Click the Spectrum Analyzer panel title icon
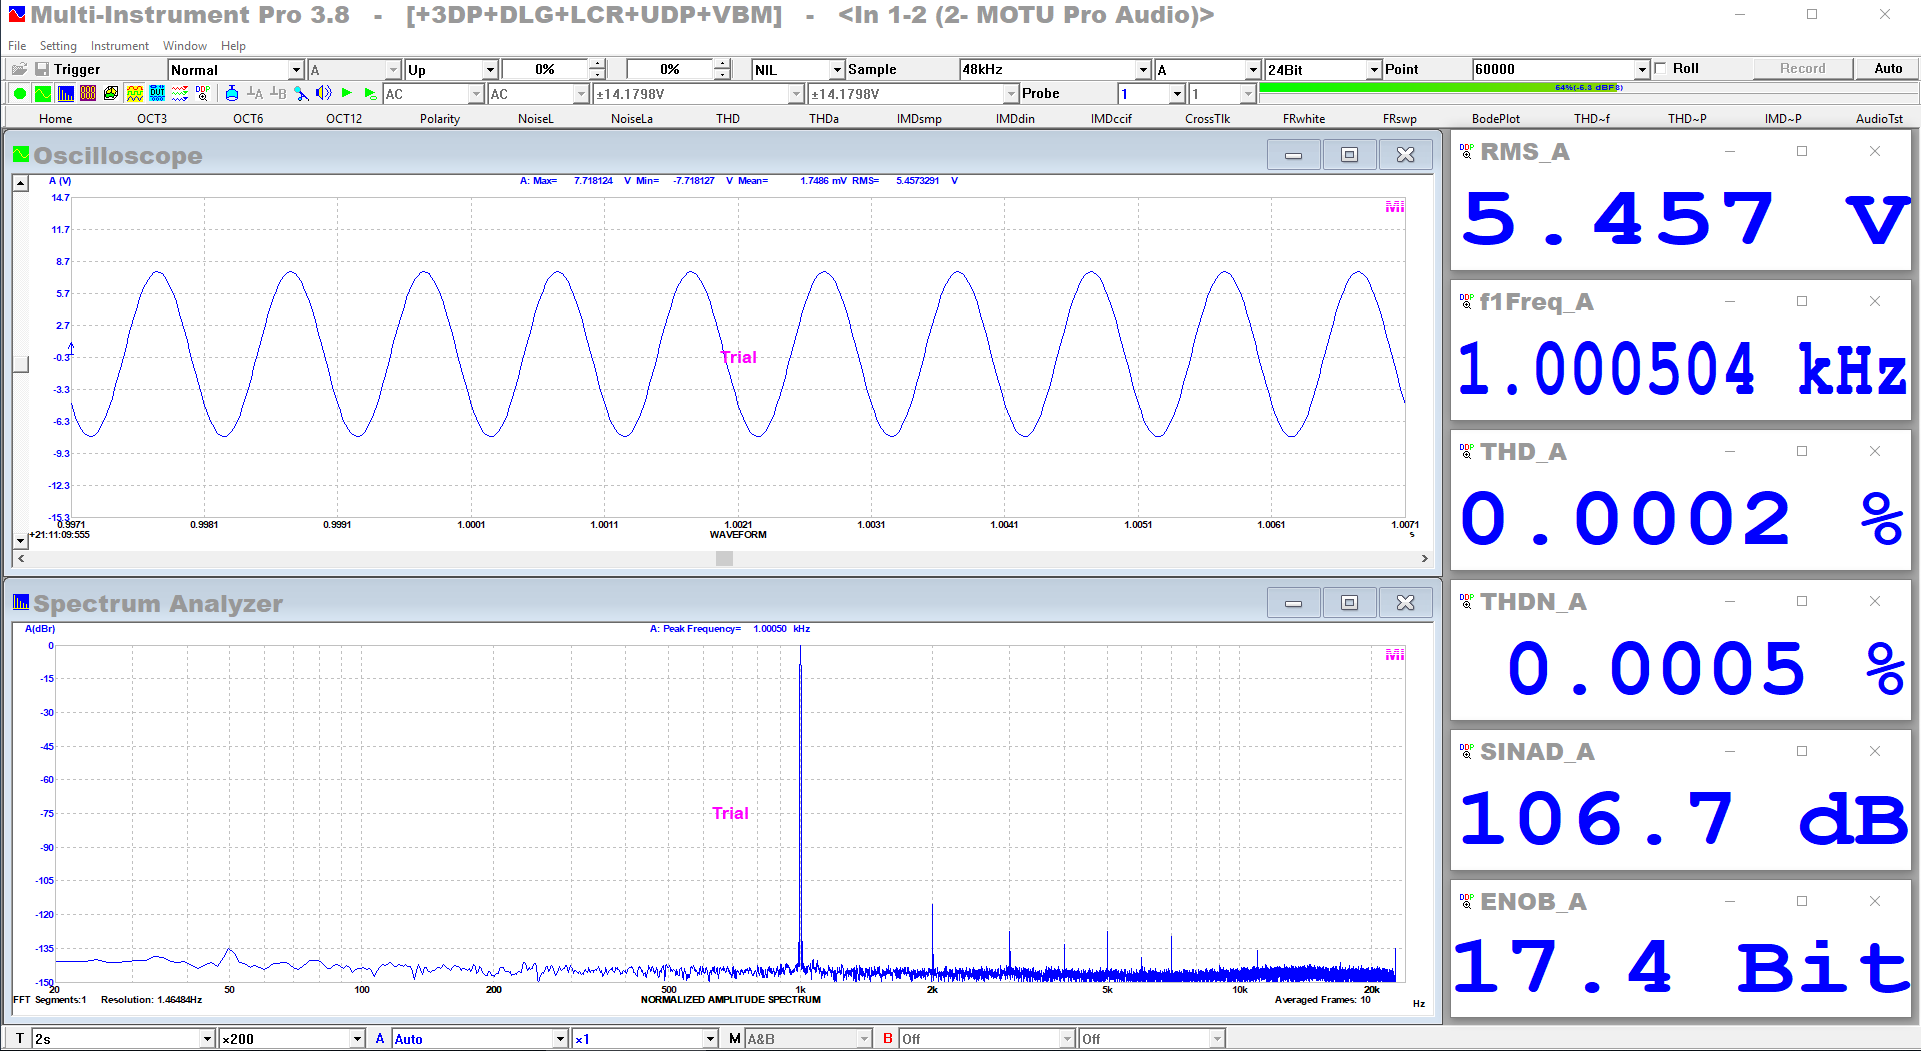The image size is (1921, 1051). point(21,602)
